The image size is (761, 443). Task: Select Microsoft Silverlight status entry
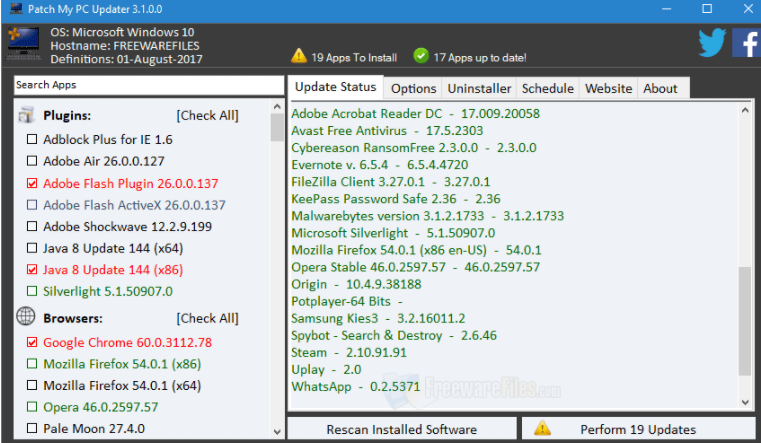pos(393,233)
